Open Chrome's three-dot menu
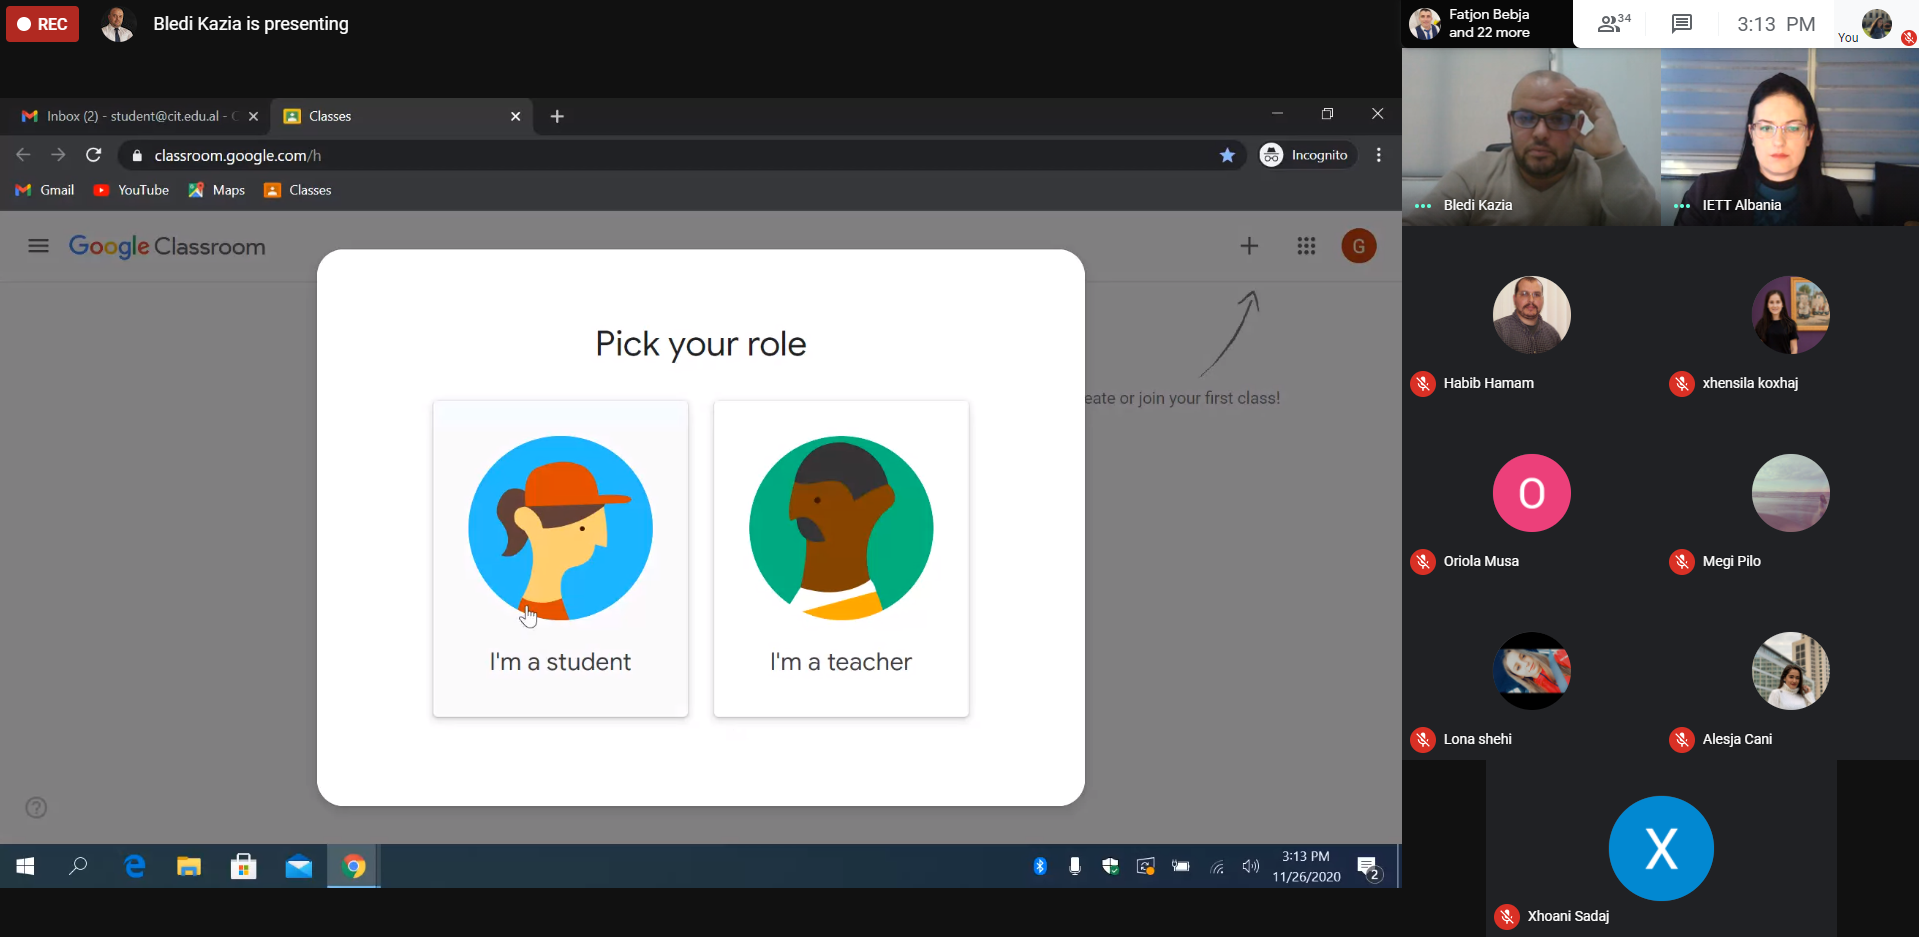Image resolution: width=1919 pixels, height=937 pixels. click(x=1379, y=155)
